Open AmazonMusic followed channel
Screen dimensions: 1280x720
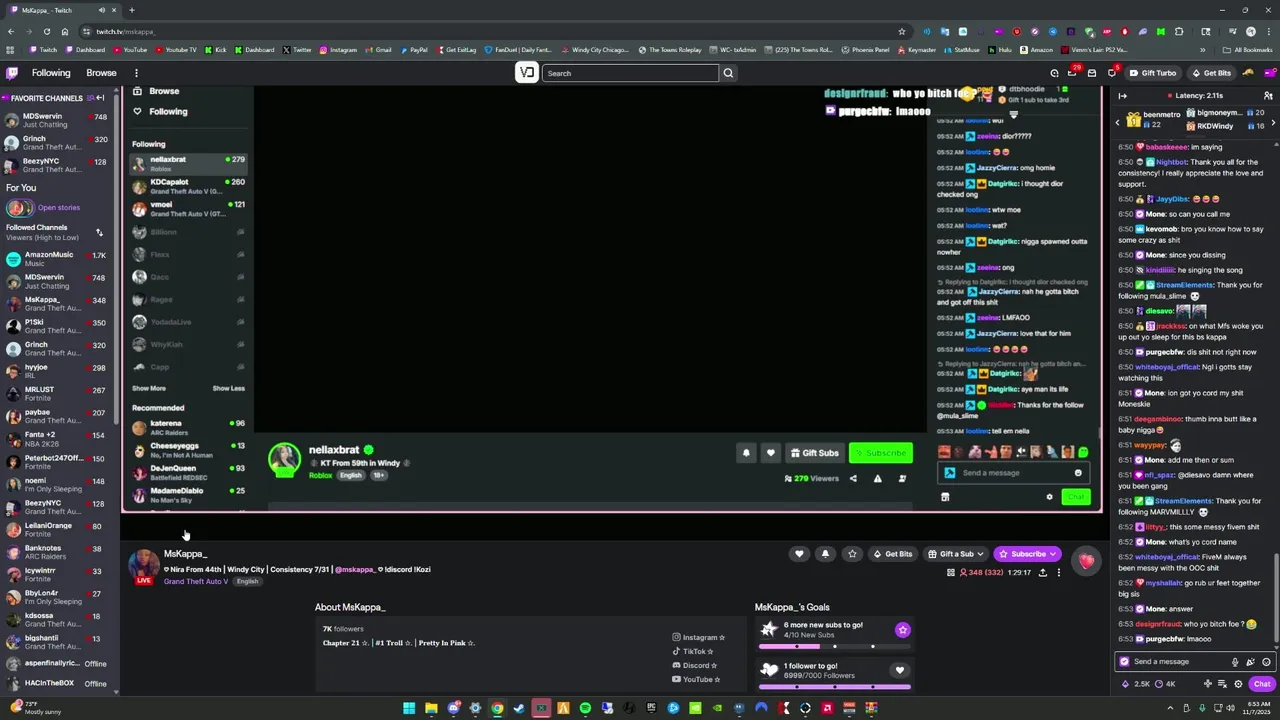point(55,260)
